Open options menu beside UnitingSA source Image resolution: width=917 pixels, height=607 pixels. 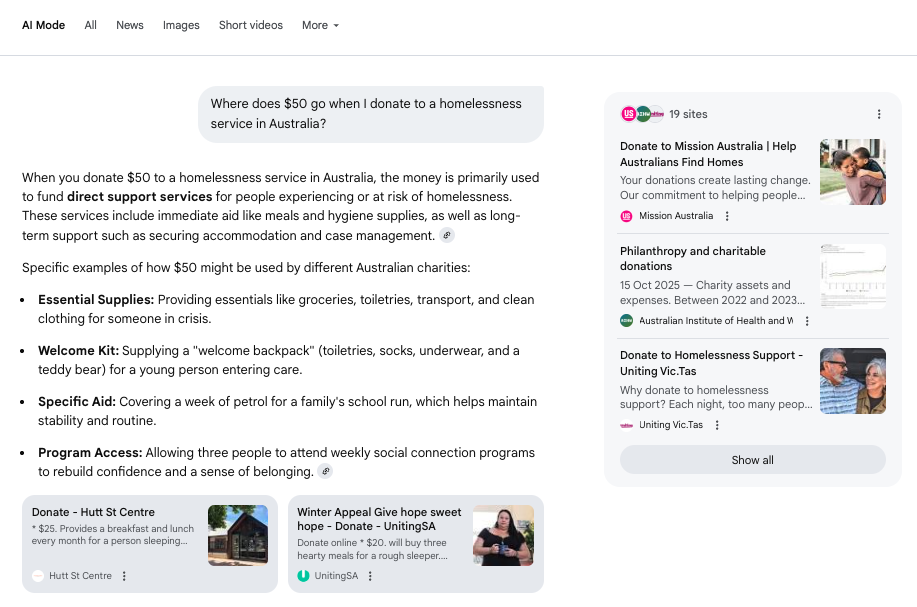370,576
